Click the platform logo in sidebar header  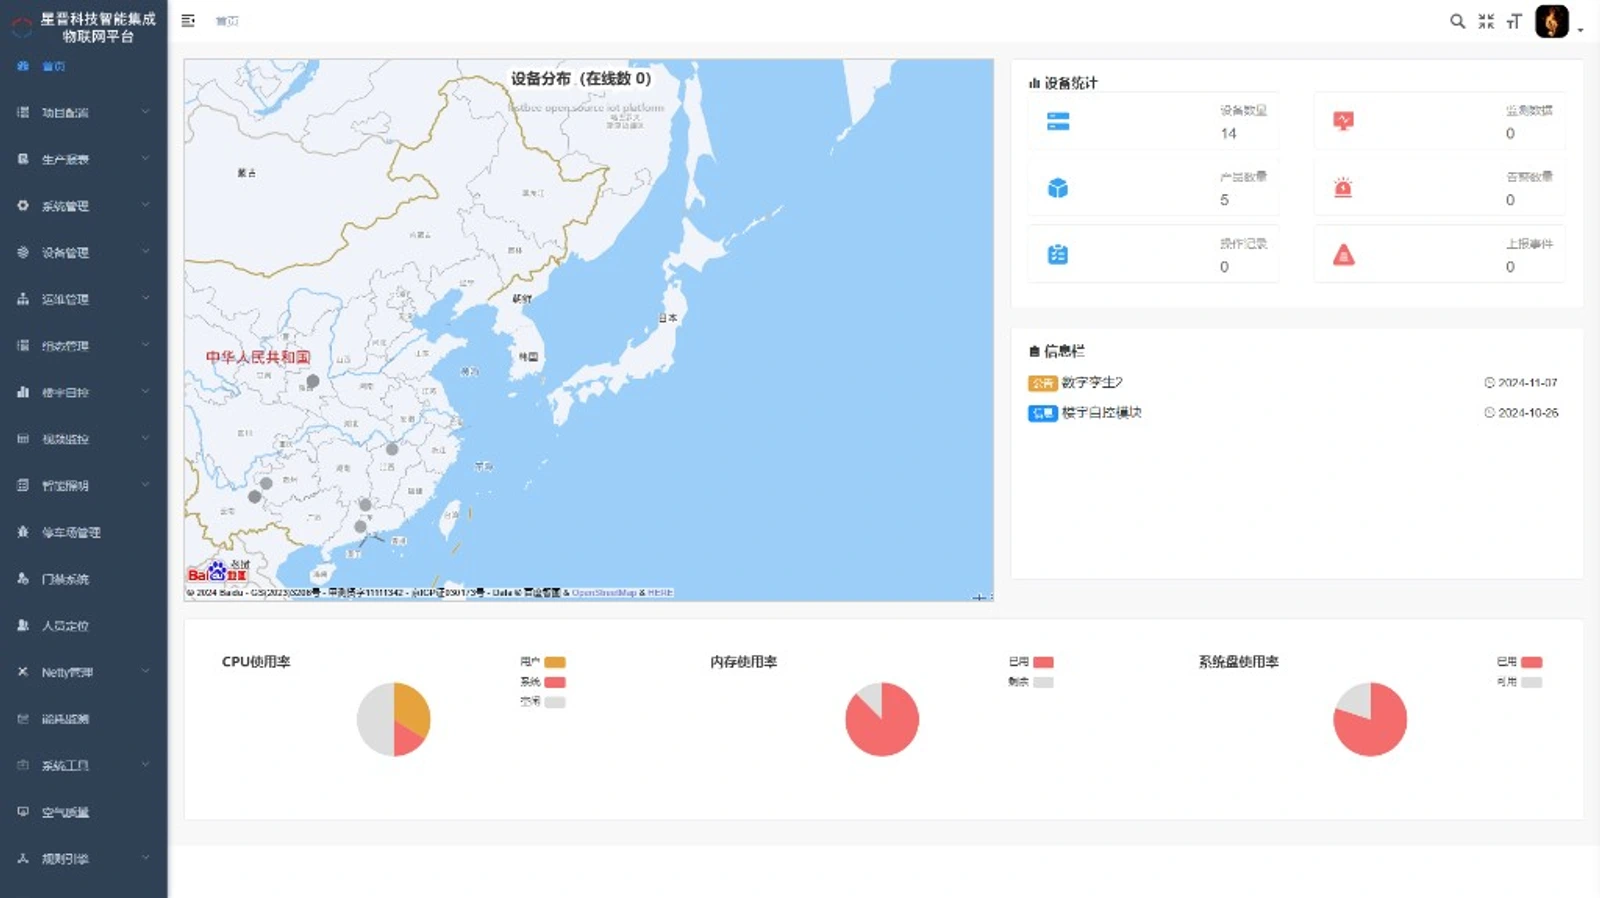(x=21, y=27)
